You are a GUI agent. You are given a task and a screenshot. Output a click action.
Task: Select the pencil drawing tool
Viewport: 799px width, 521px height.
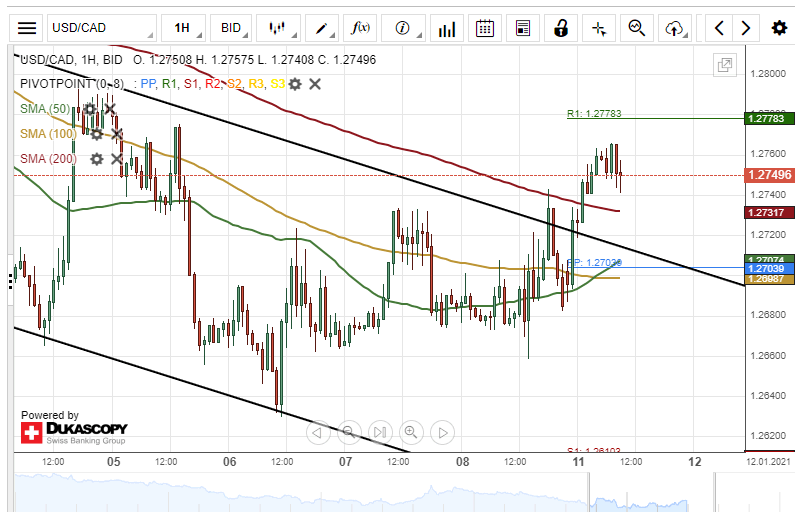322,28
